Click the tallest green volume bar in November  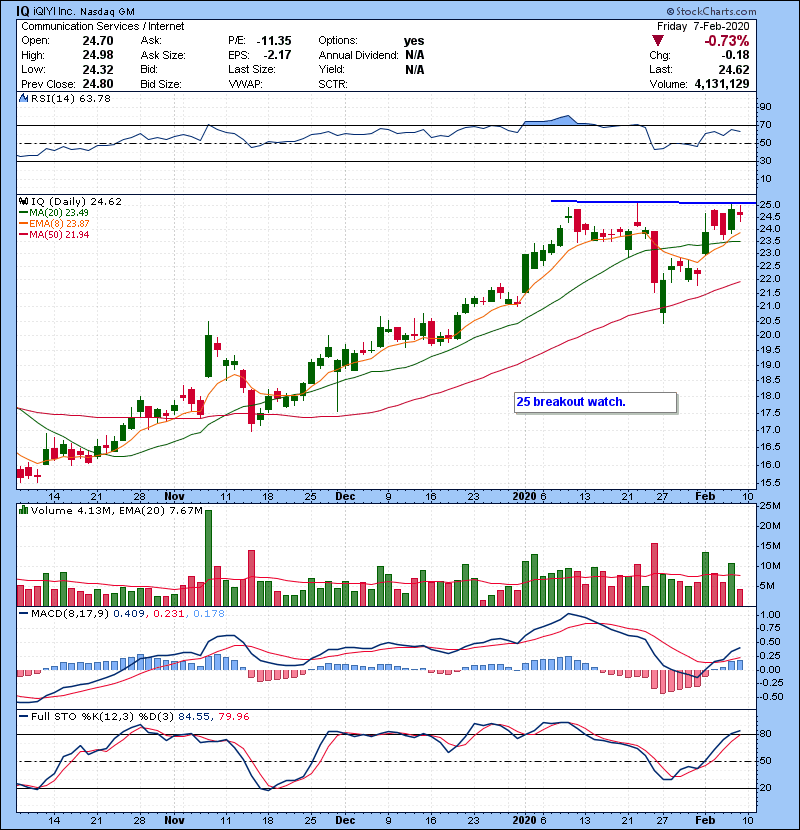[209, 558]
